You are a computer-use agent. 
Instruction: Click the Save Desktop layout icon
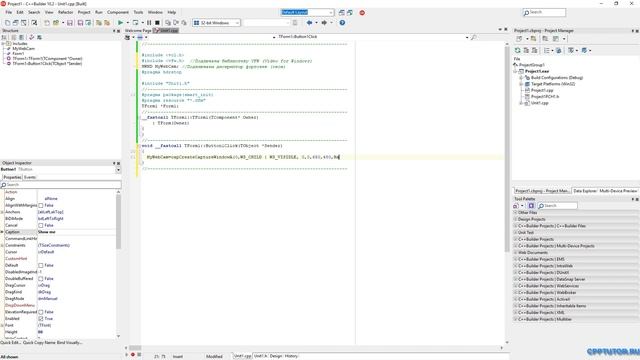point(342,13)
